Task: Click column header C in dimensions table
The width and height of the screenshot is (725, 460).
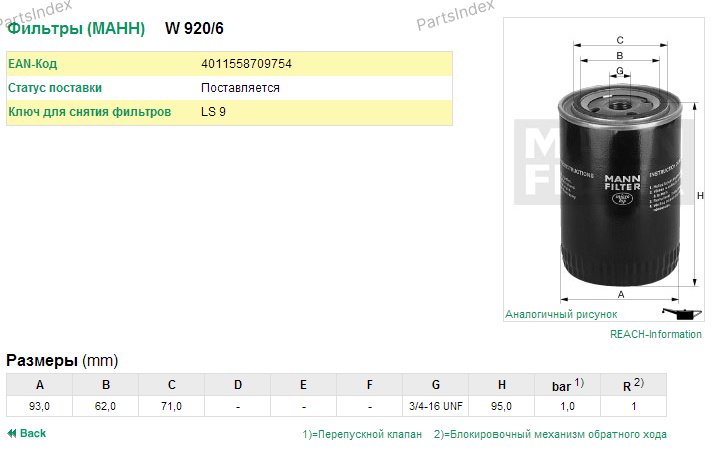Action: tap(172, 385)
